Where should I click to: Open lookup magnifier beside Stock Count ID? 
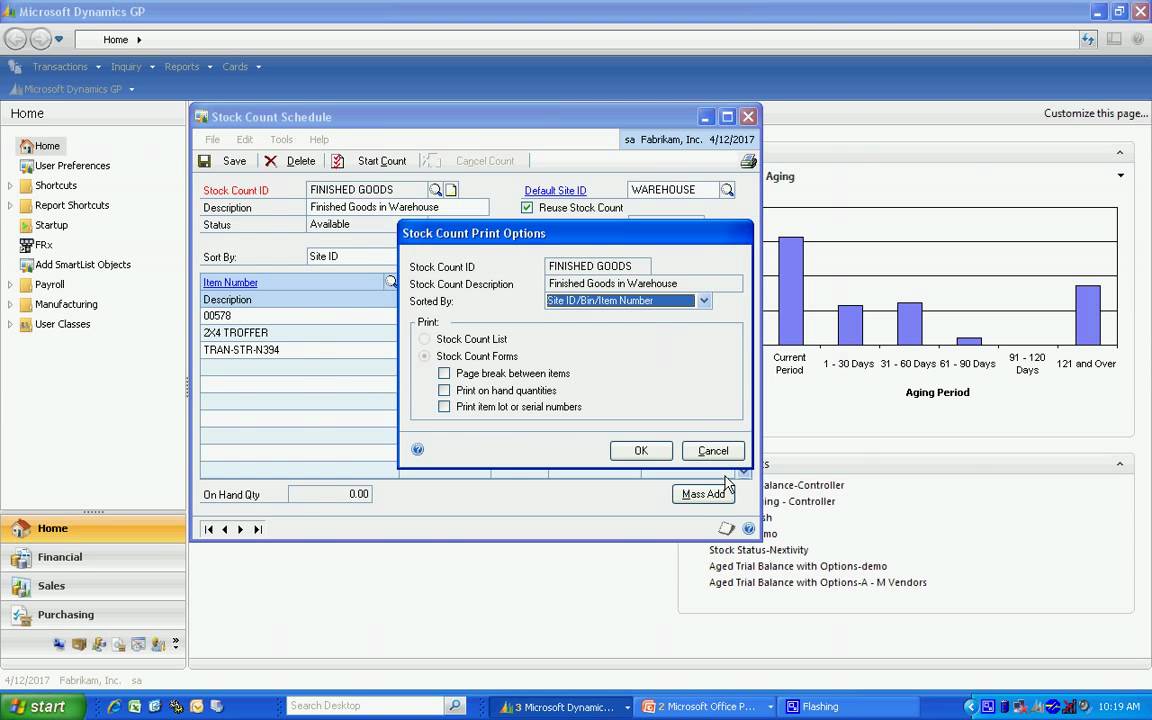point(436,190)
